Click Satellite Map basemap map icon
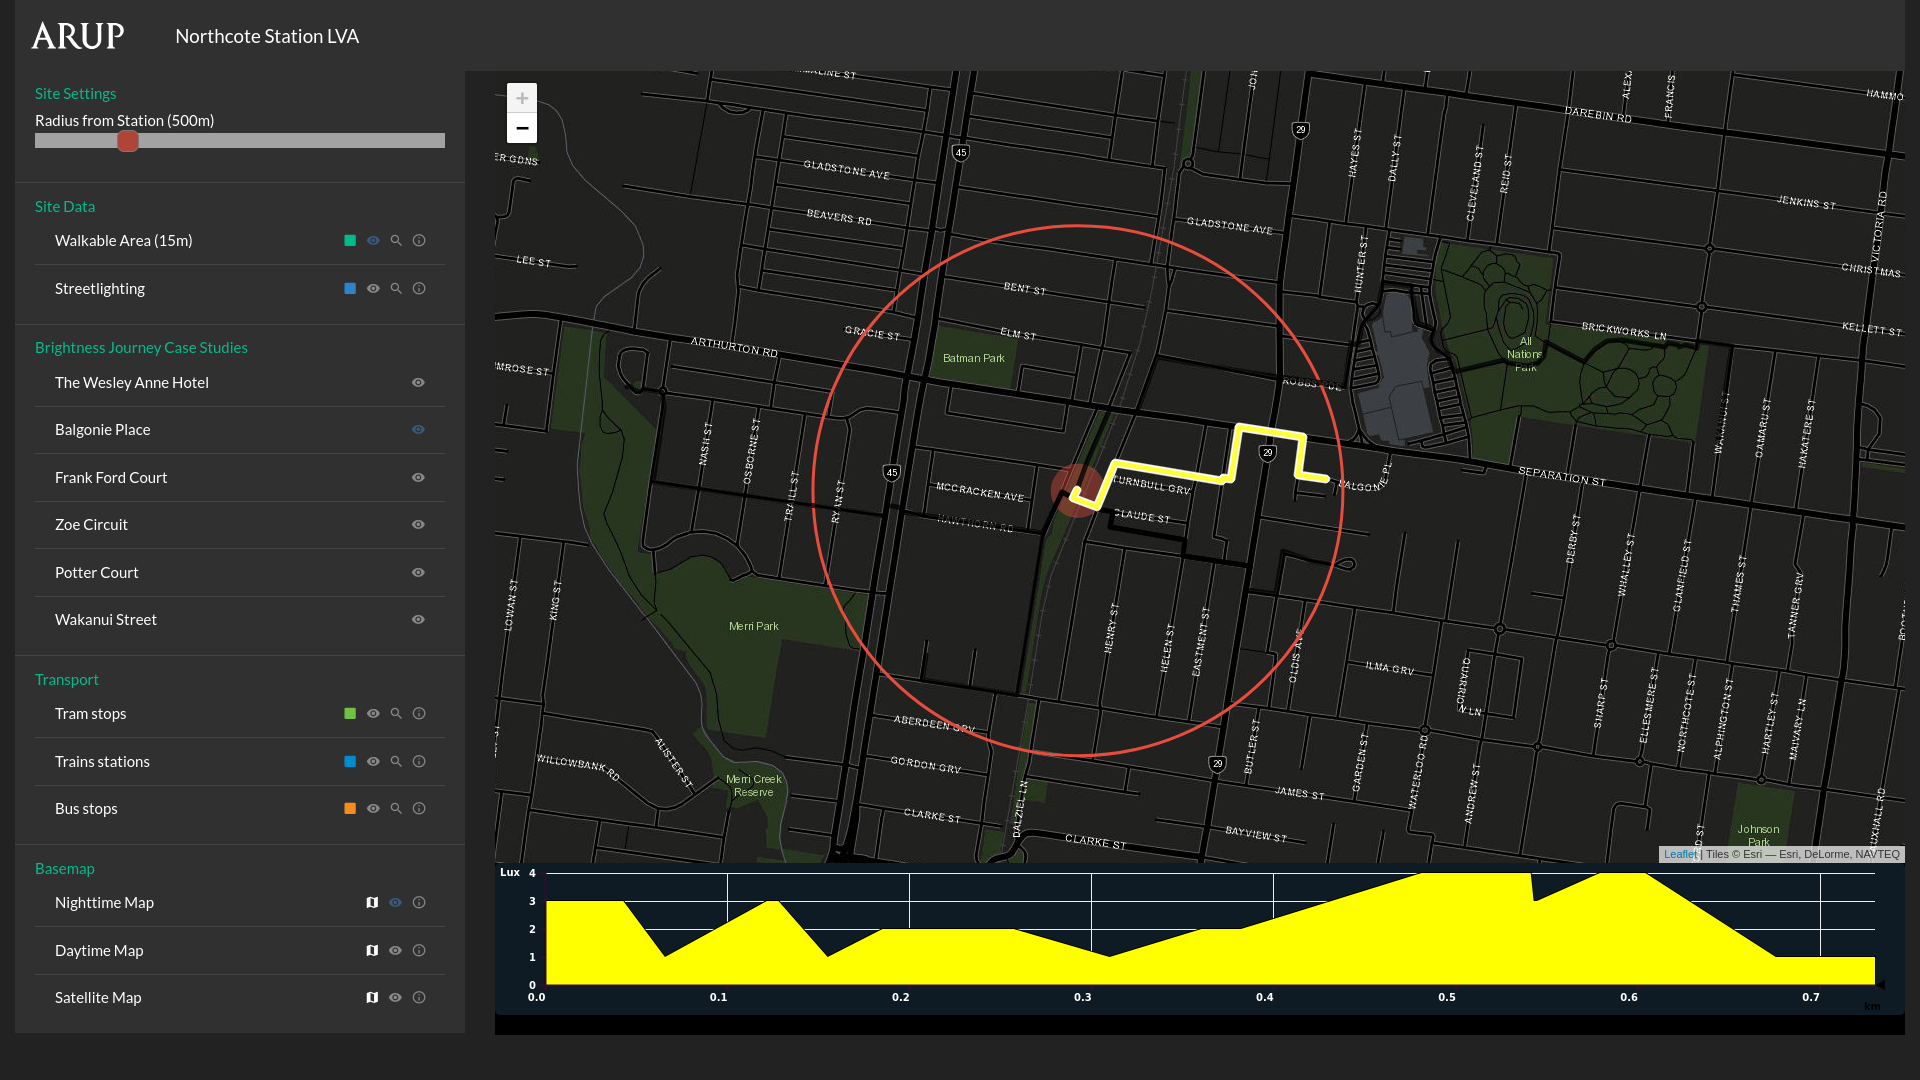Screen dimensions: 1920x1080 click(372, 998)
